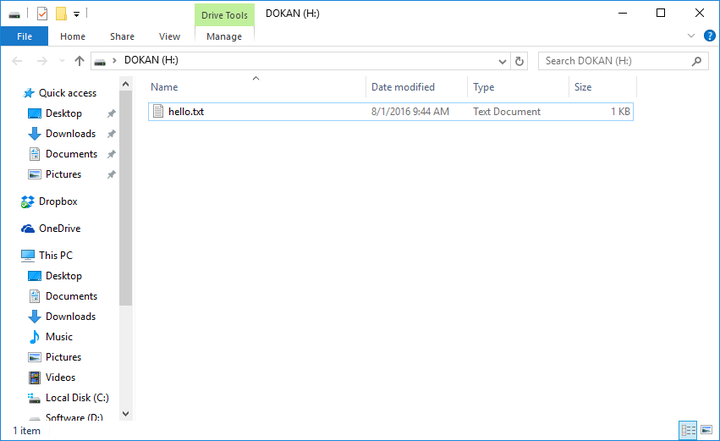This screenshot has height=441, width=720.
Task: Go forward with the Forward arrow
Action: (x=42, y=61)
